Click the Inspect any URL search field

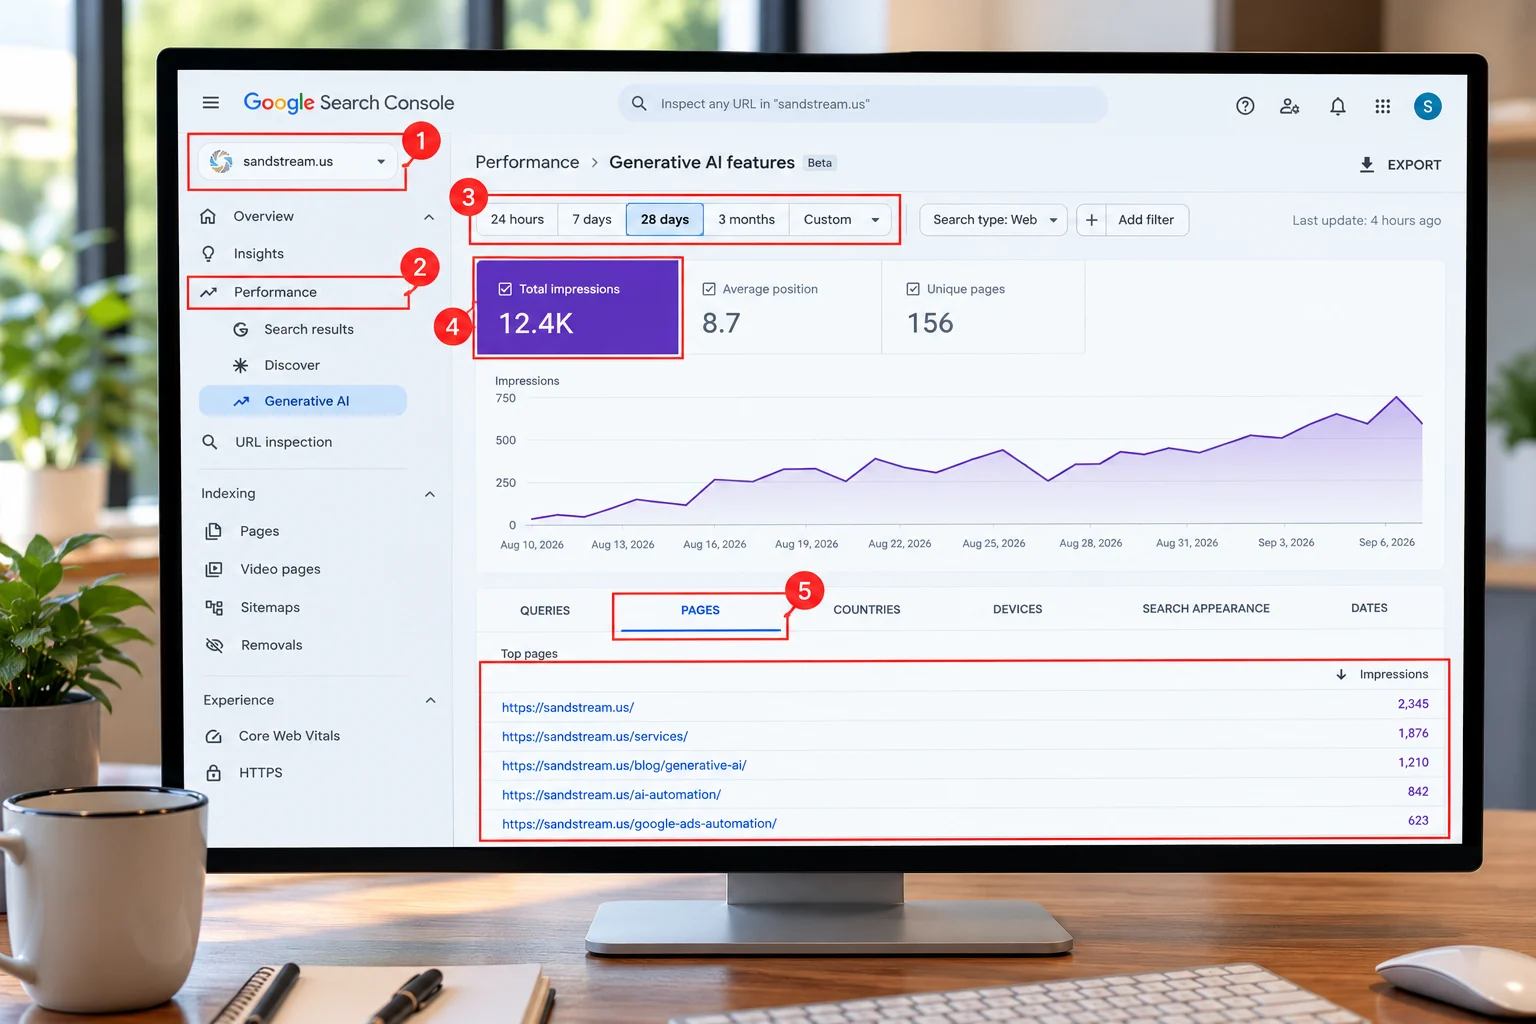coord(863,104)
